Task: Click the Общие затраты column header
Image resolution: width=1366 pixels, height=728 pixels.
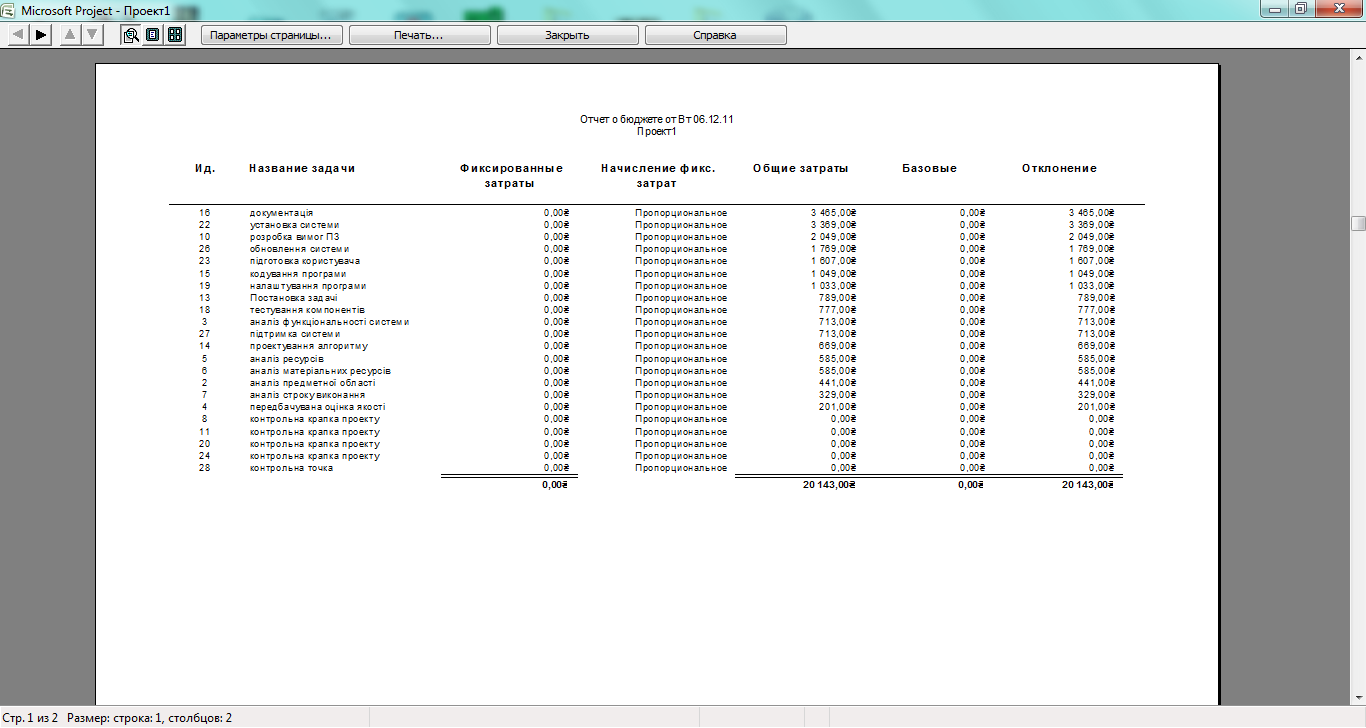Action: pyautogui.click(x=801, y=168)
